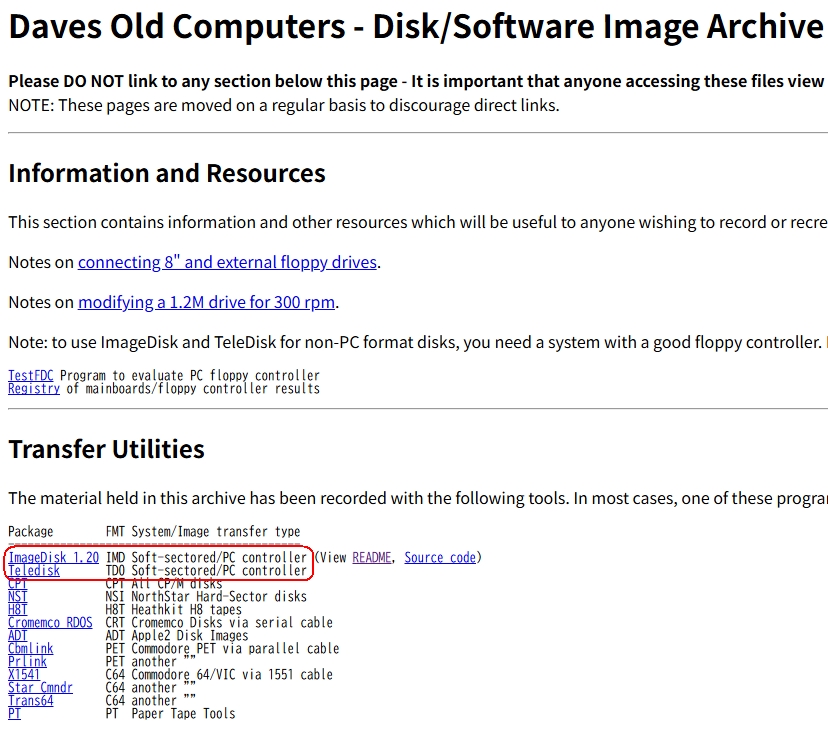Open the Prlink package link
Image resolution: width=828 pixels, height=755 pixels.
point(27,662)
